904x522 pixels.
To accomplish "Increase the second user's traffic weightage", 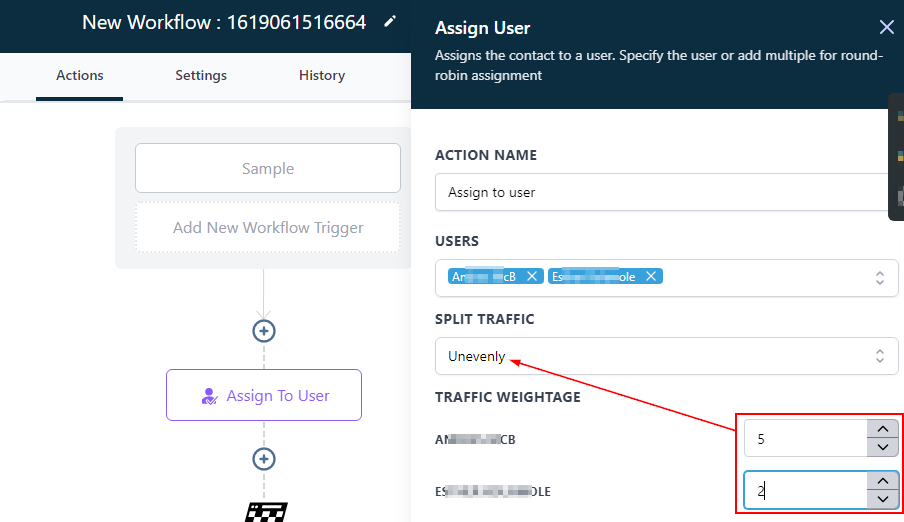I will (882, 481).
